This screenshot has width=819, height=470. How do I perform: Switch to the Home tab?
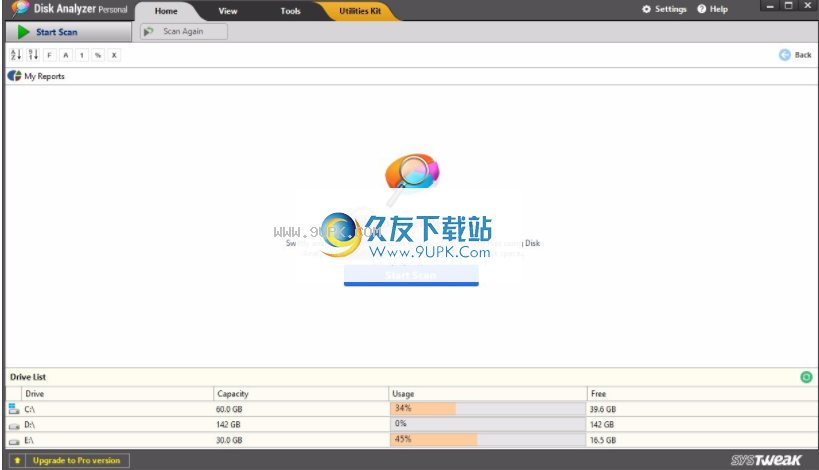click(166, 11)
